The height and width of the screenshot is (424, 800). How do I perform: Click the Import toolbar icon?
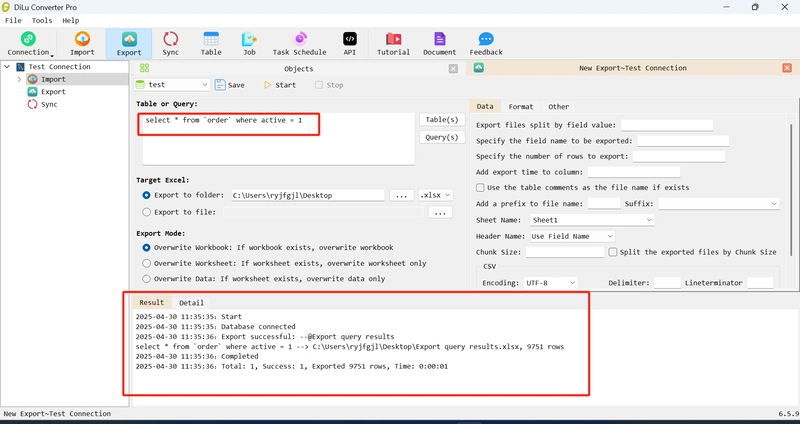coord(82,43)
